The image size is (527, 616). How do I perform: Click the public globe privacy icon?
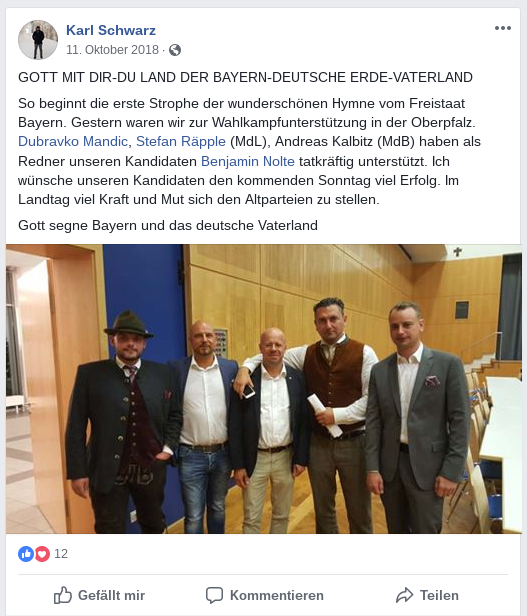click(x=175, y=50)
